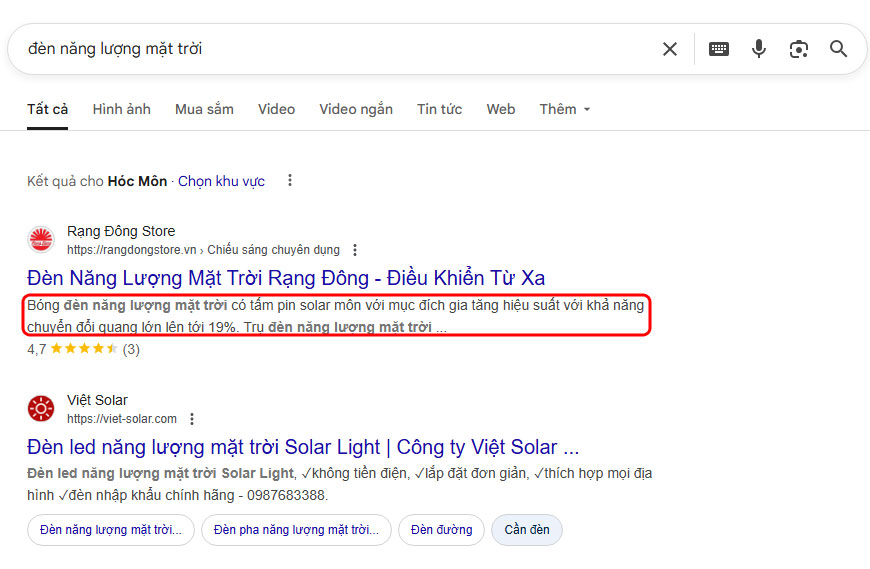Open the Việt Solar Solar Light result title

coord(303,447)
